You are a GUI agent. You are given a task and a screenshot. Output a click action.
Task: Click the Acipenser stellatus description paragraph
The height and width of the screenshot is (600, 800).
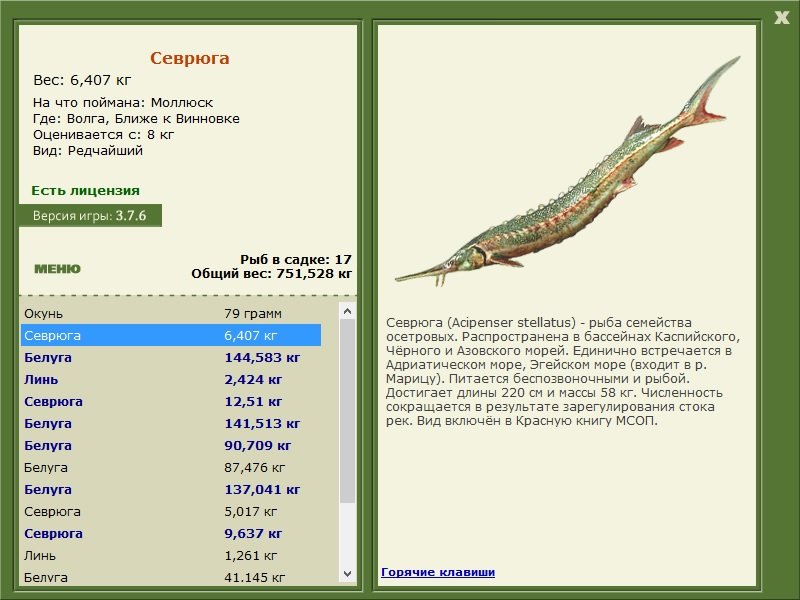pos(563,371)
